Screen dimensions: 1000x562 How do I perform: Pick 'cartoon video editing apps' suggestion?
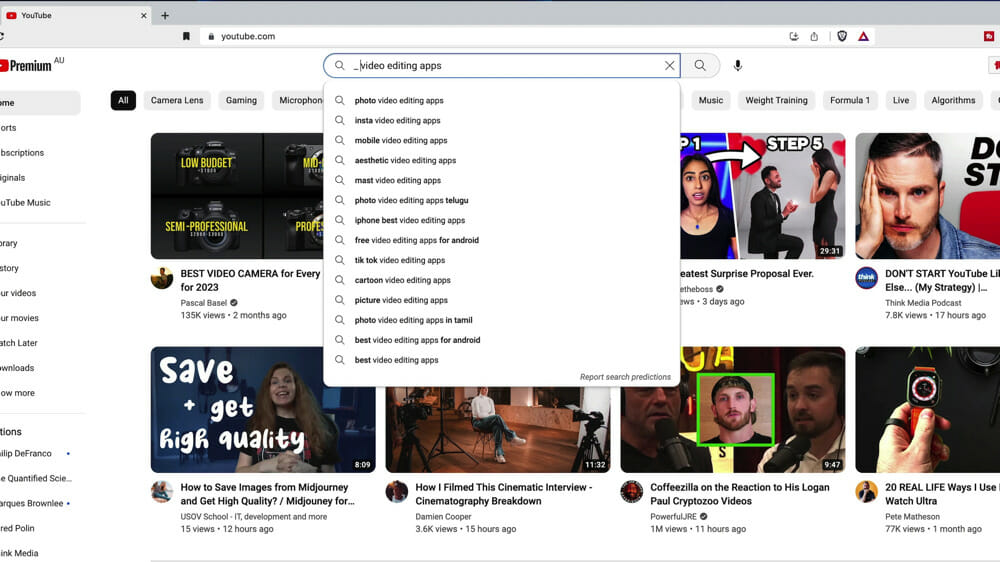402,280
